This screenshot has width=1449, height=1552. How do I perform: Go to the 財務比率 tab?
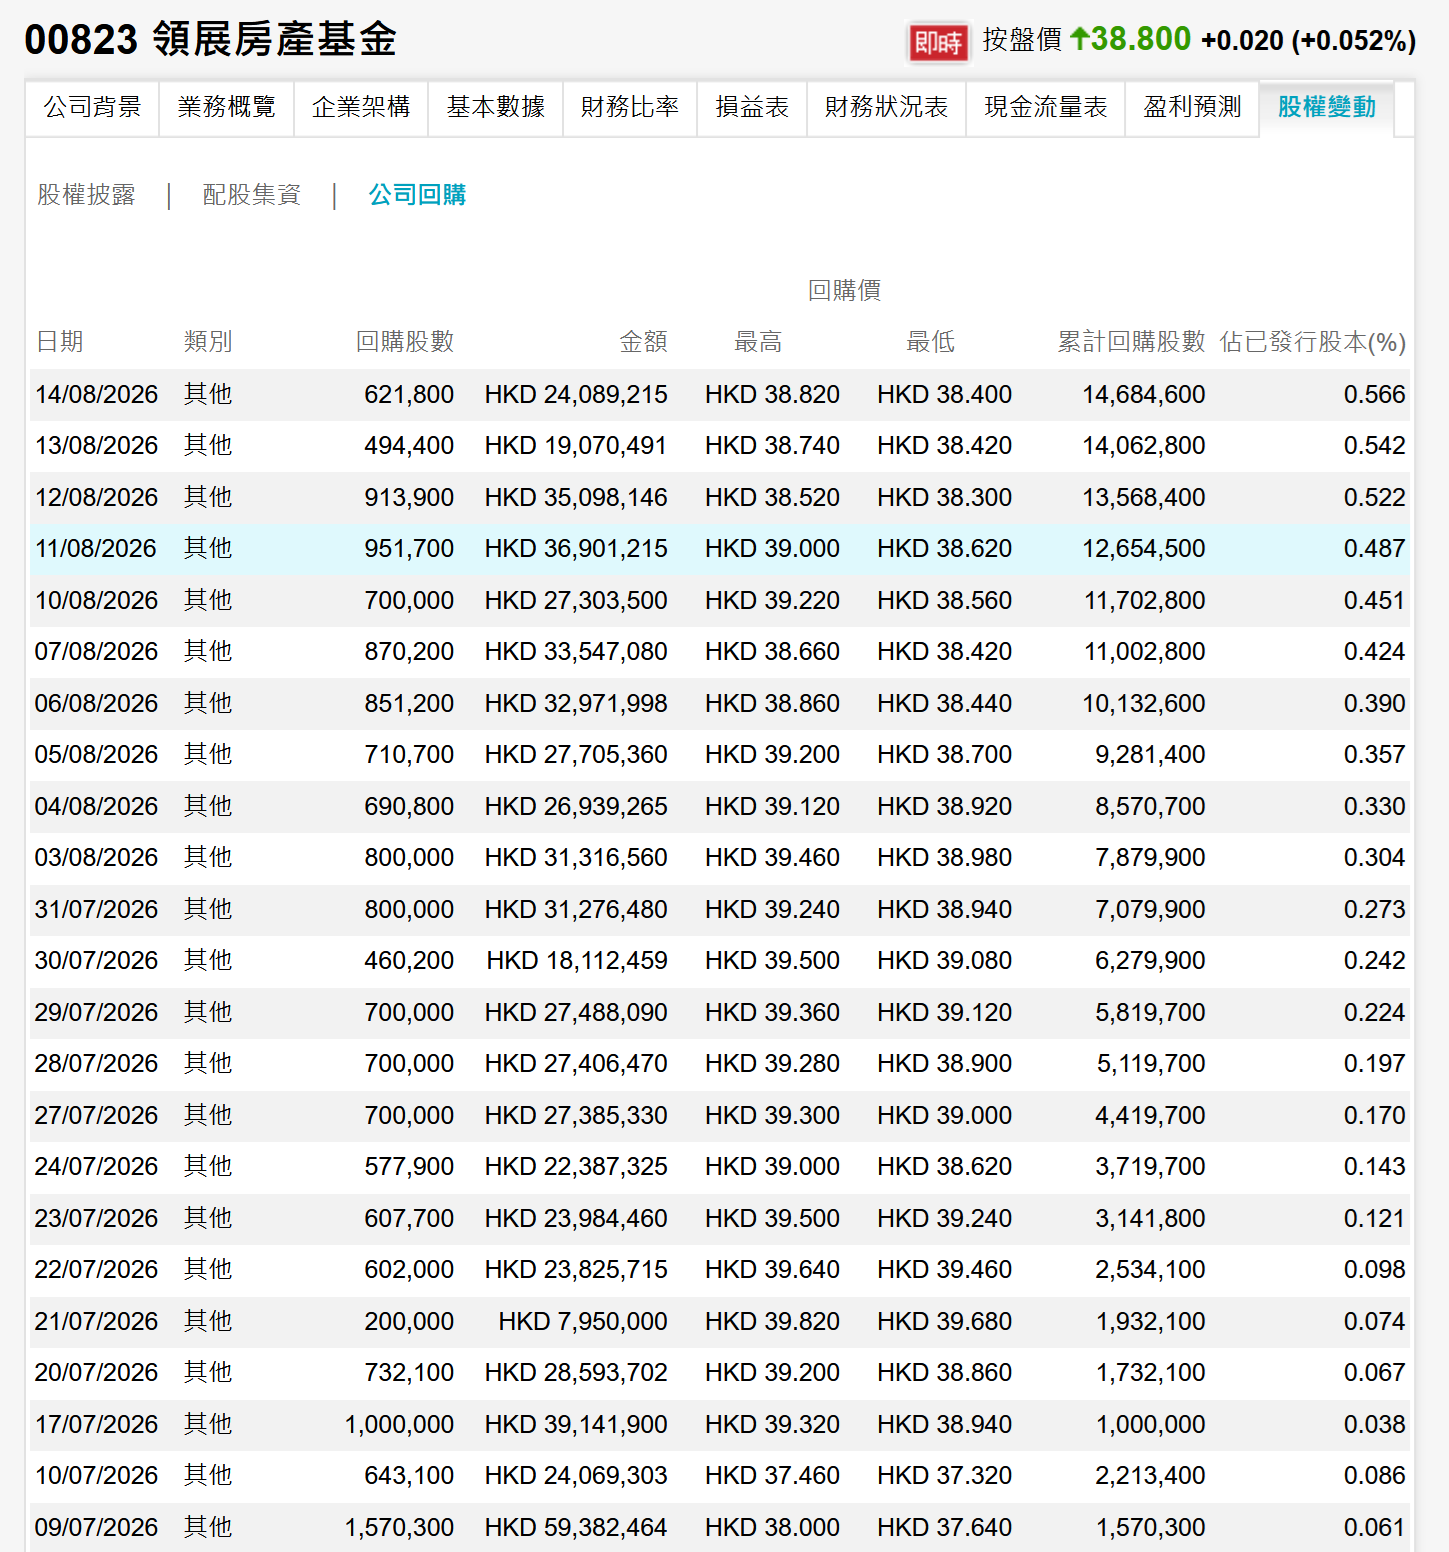pos(630,107)
